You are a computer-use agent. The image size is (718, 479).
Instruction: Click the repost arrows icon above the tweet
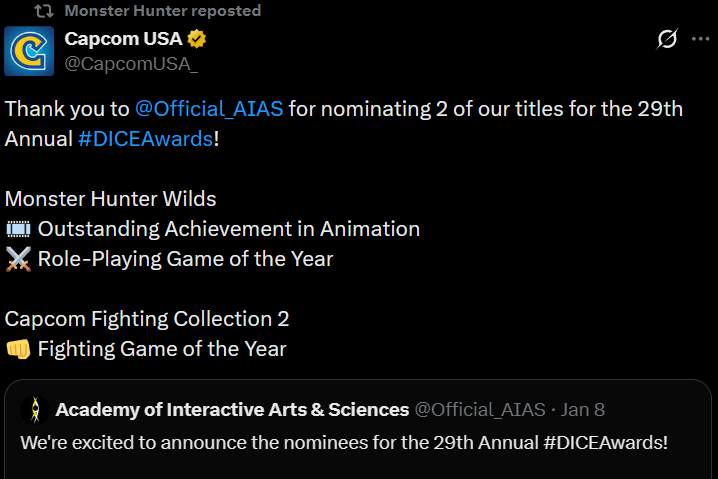pyautogui.click(x=44, y=11)
